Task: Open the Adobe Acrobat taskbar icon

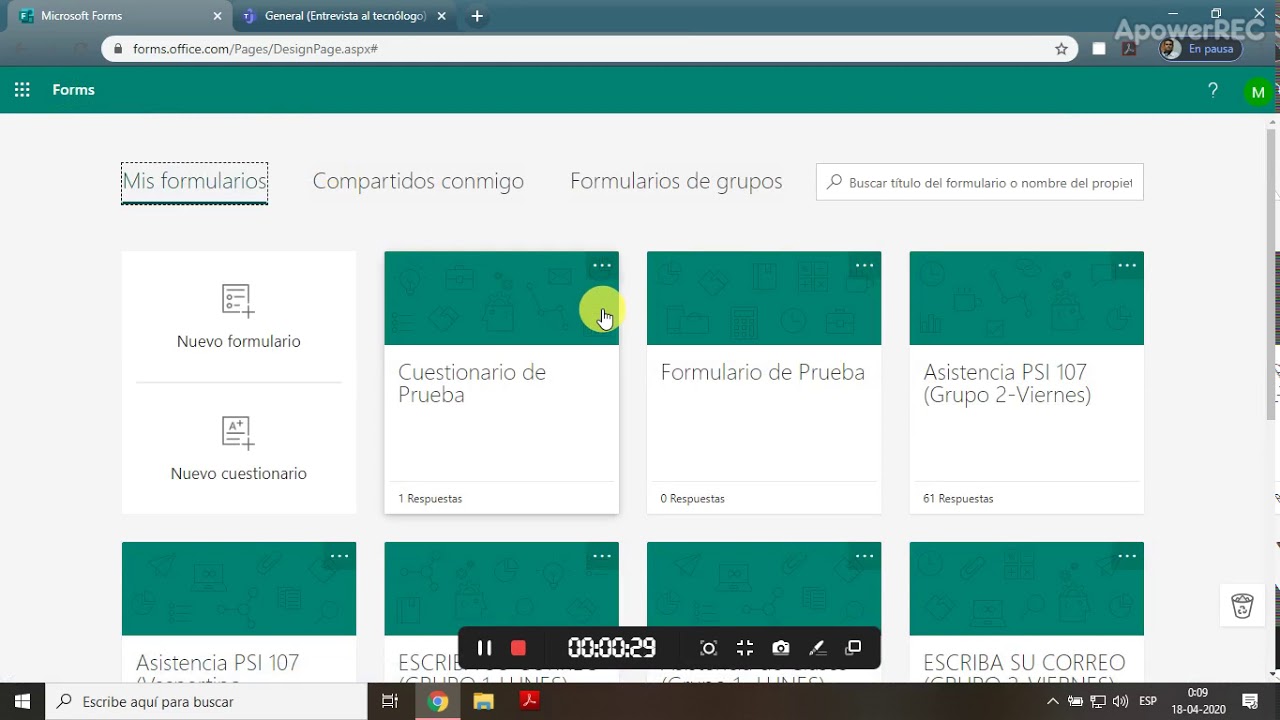Action: pyautogui.click(x=529, y=701)
